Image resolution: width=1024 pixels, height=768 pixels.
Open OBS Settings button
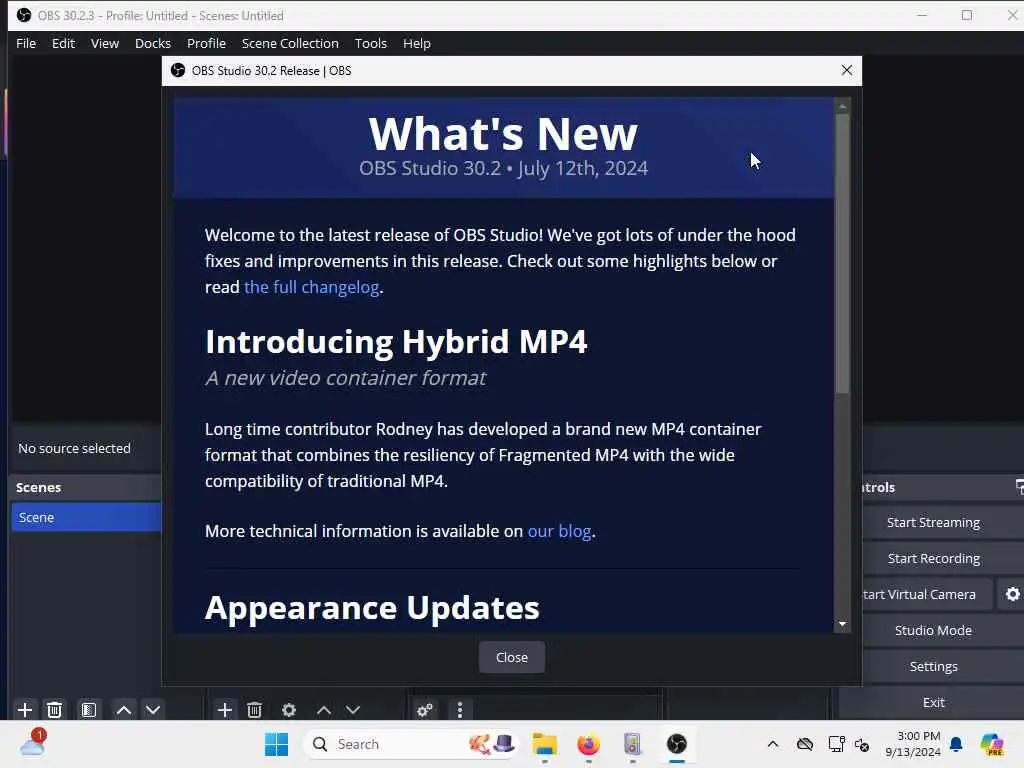click(933, 666)
